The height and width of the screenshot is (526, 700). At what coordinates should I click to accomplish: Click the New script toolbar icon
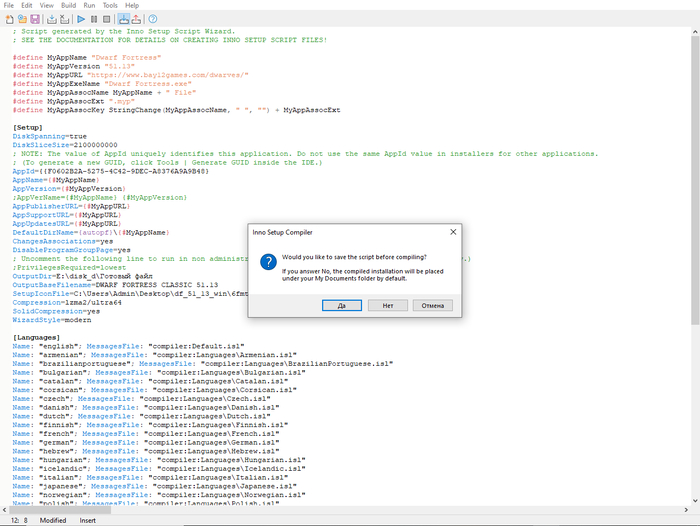pyautogui.click(x=9, y=19)
